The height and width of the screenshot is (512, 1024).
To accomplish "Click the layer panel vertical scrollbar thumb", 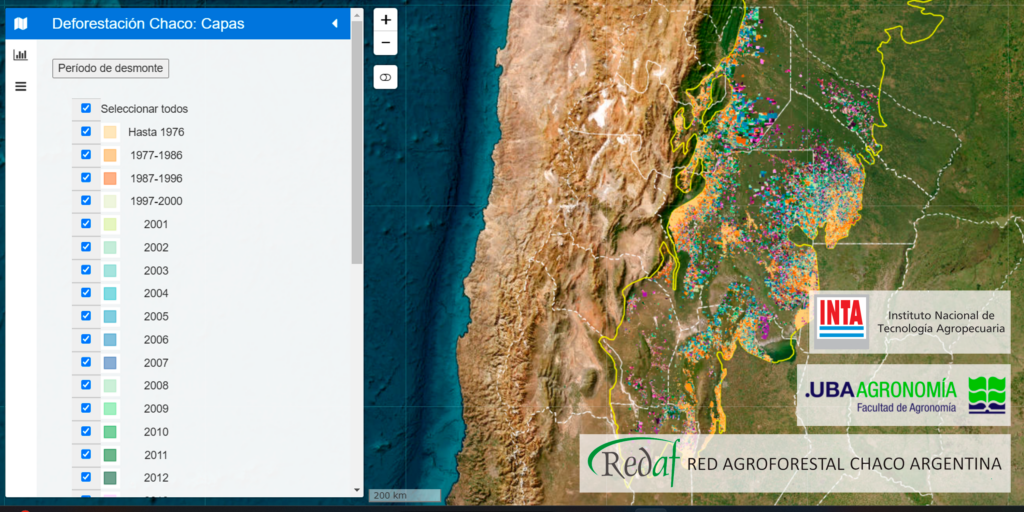I will click(357, 142).
